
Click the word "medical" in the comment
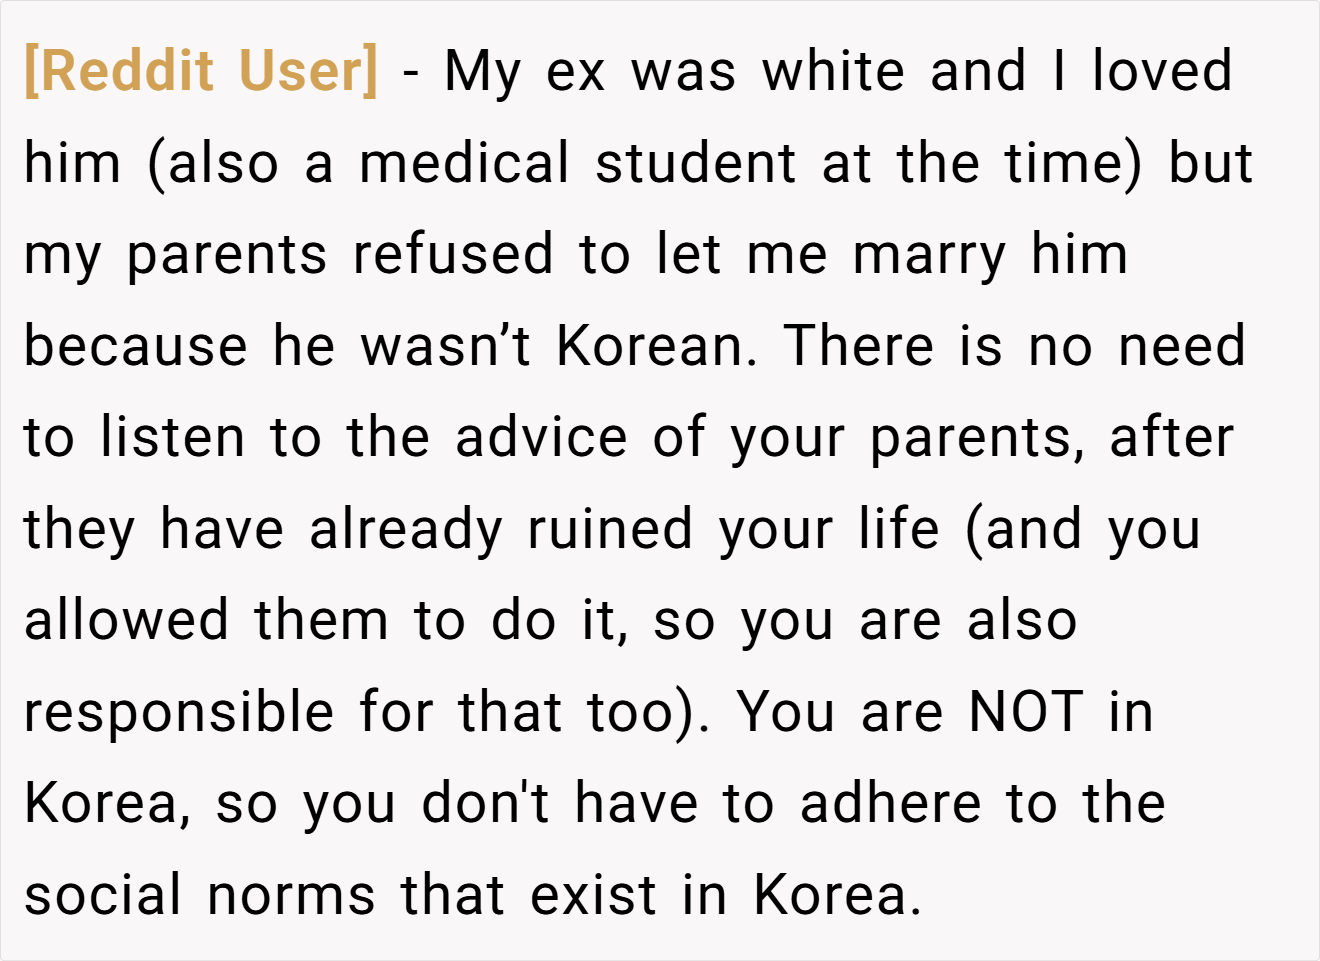(x=465, y=163)
